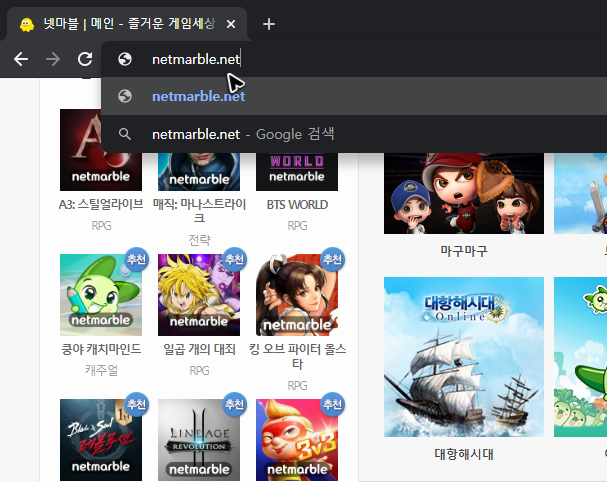This screenshot has width=607, height=482.
Task: Open the 매직: 마나스트라이크 game icon
Action: pyautogui.click(x=199, y=172)
